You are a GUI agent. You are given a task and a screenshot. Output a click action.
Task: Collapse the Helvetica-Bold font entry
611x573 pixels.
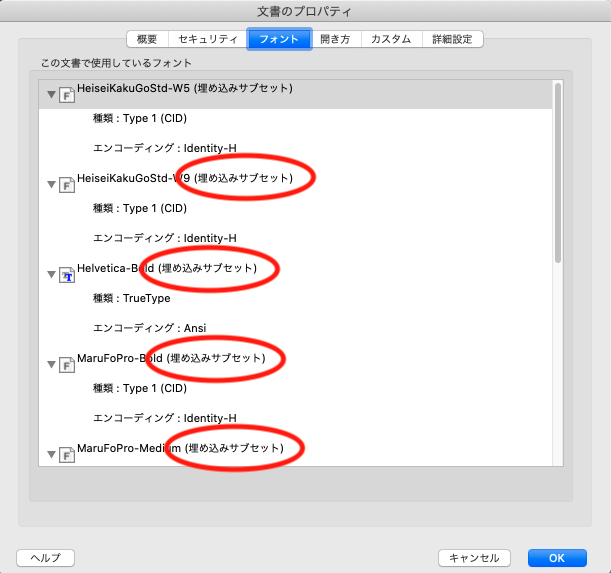coord(51,274)
